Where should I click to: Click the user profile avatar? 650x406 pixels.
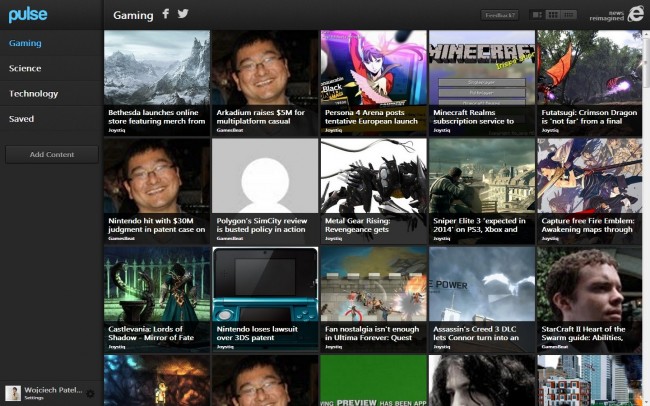click(x=13, y=393)
